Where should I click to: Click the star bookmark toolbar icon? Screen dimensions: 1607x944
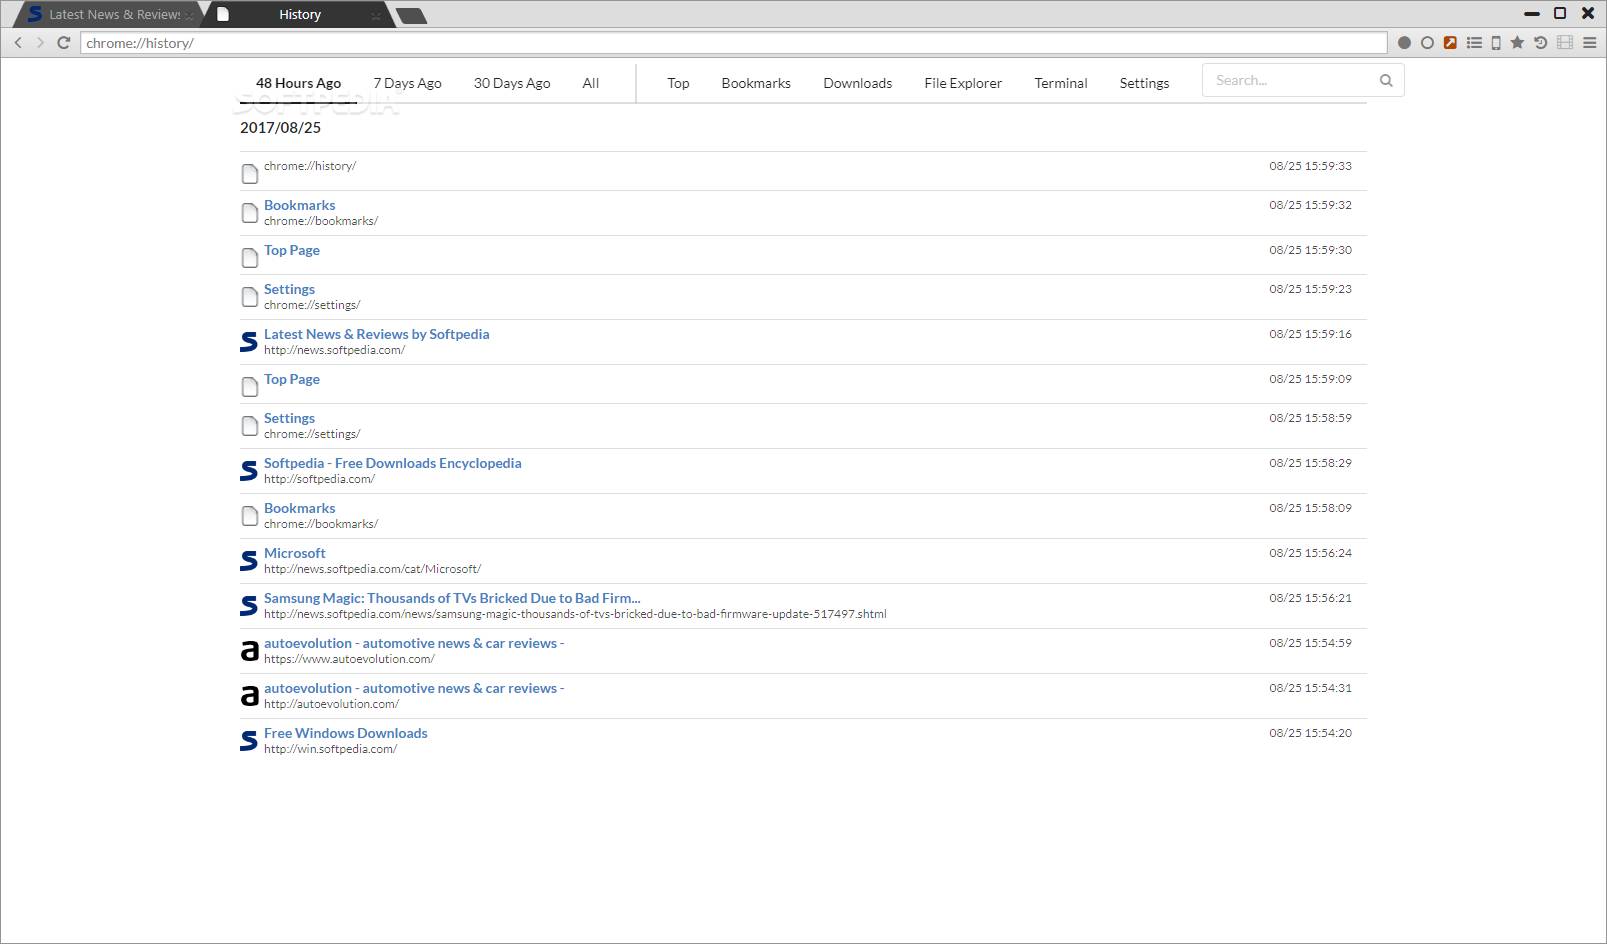tap(1517, 43)
